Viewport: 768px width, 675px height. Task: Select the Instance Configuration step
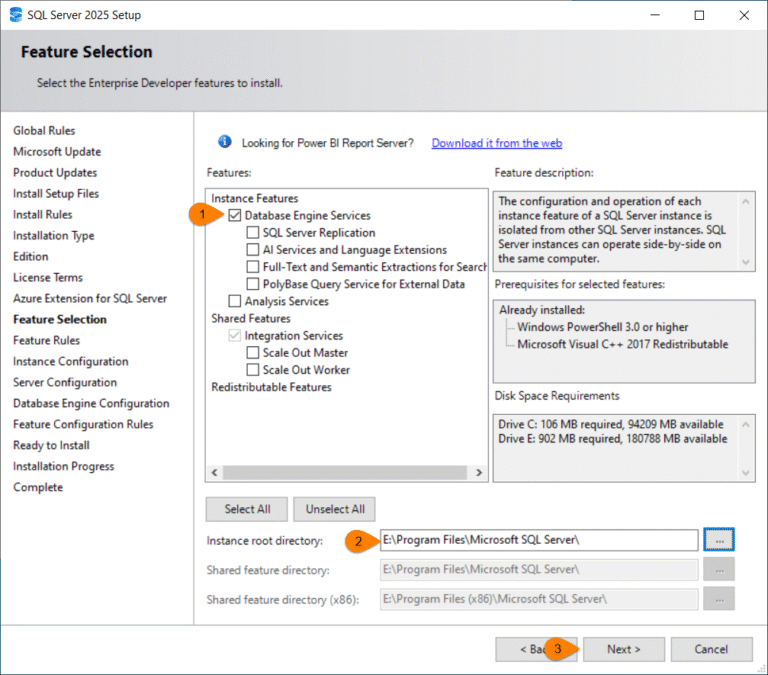71,362
